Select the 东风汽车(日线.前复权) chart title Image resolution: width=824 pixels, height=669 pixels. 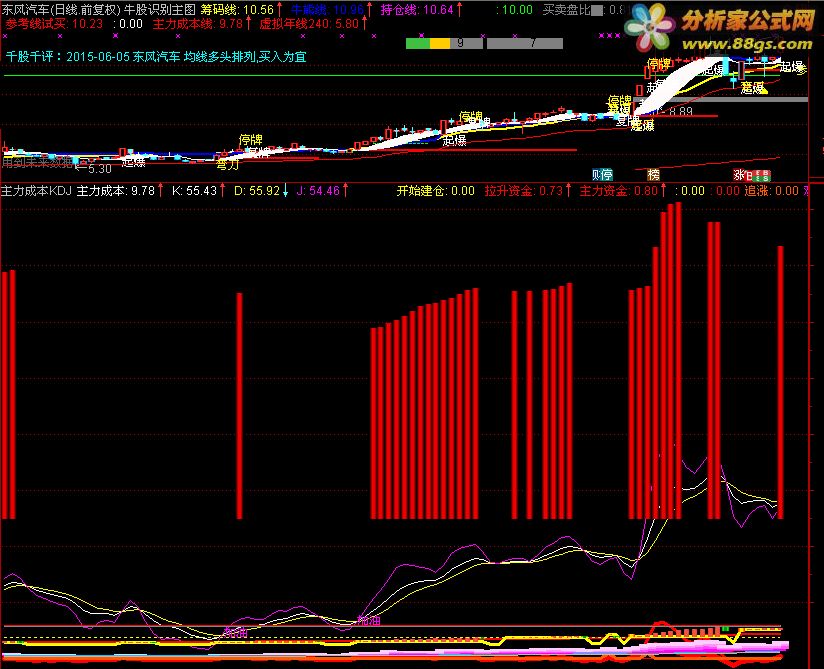(x=61, y=9)
